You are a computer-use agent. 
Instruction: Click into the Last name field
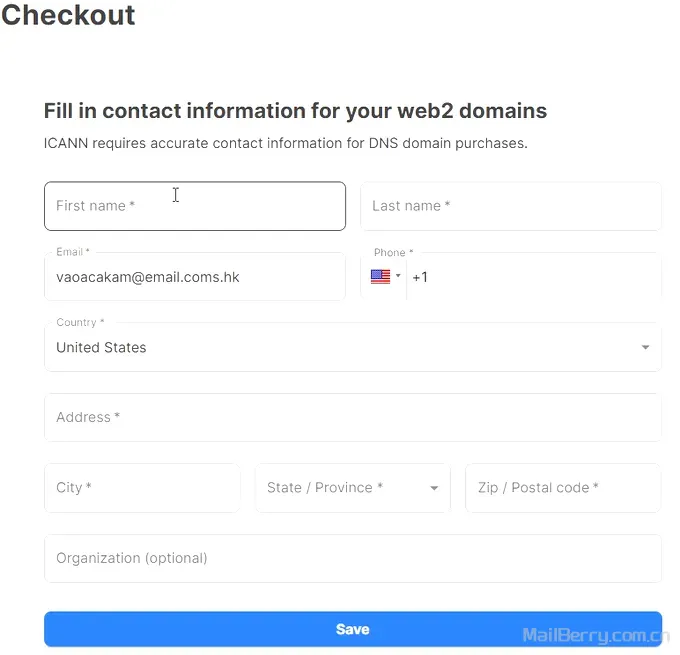click(x=511, y=206)
